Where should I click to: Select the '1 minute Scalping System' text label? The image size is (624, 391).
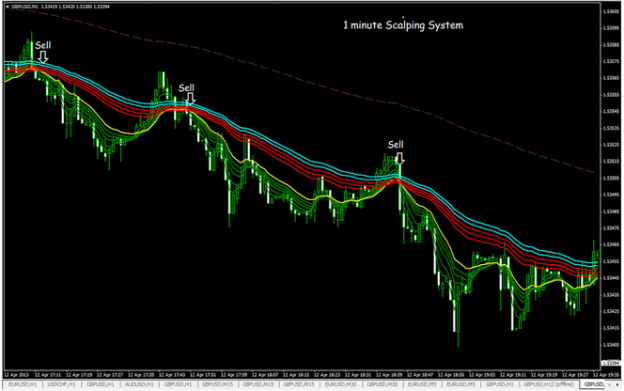[403, 25]
